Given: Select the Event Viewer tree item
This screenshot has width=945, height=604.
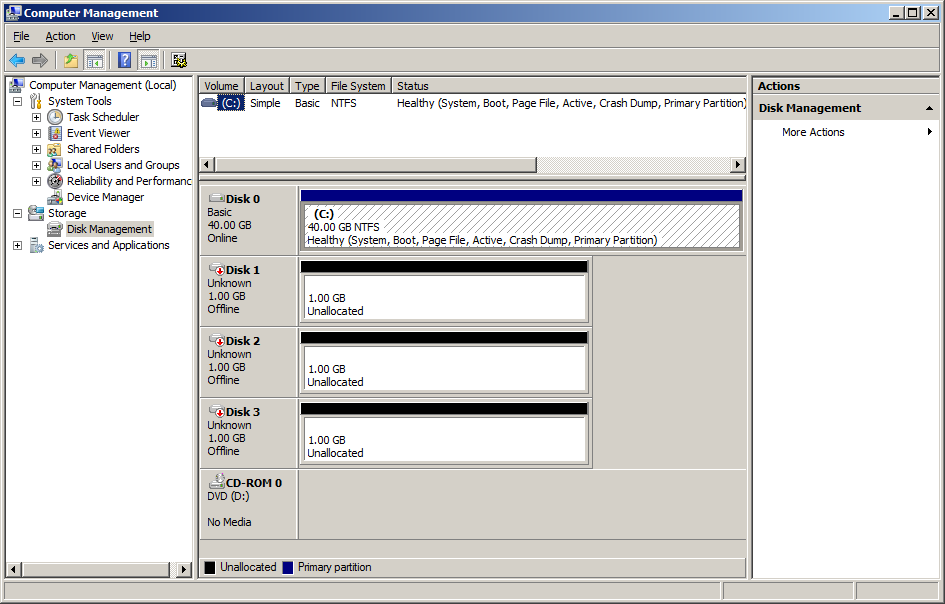Looking at the screenshot, I should 98,133.
